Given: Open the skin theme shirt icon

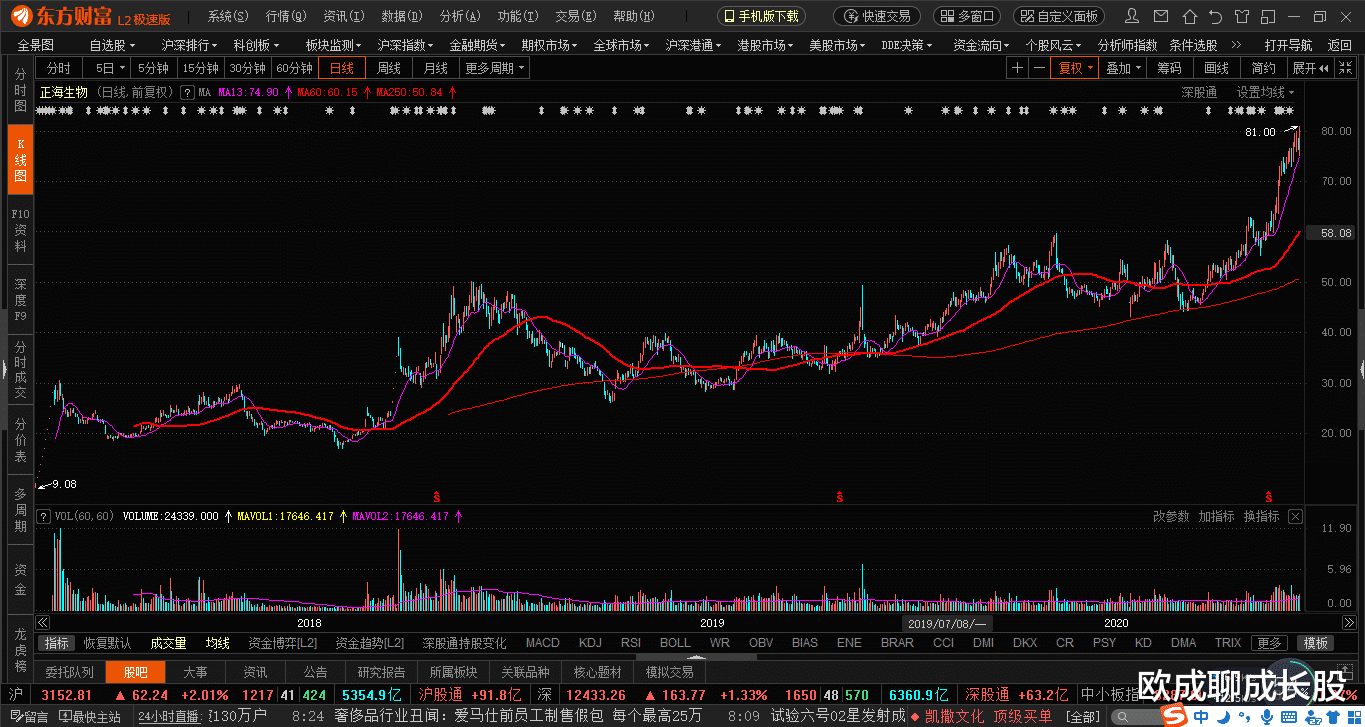Looking at the screenshot, I should [1241, 17].
